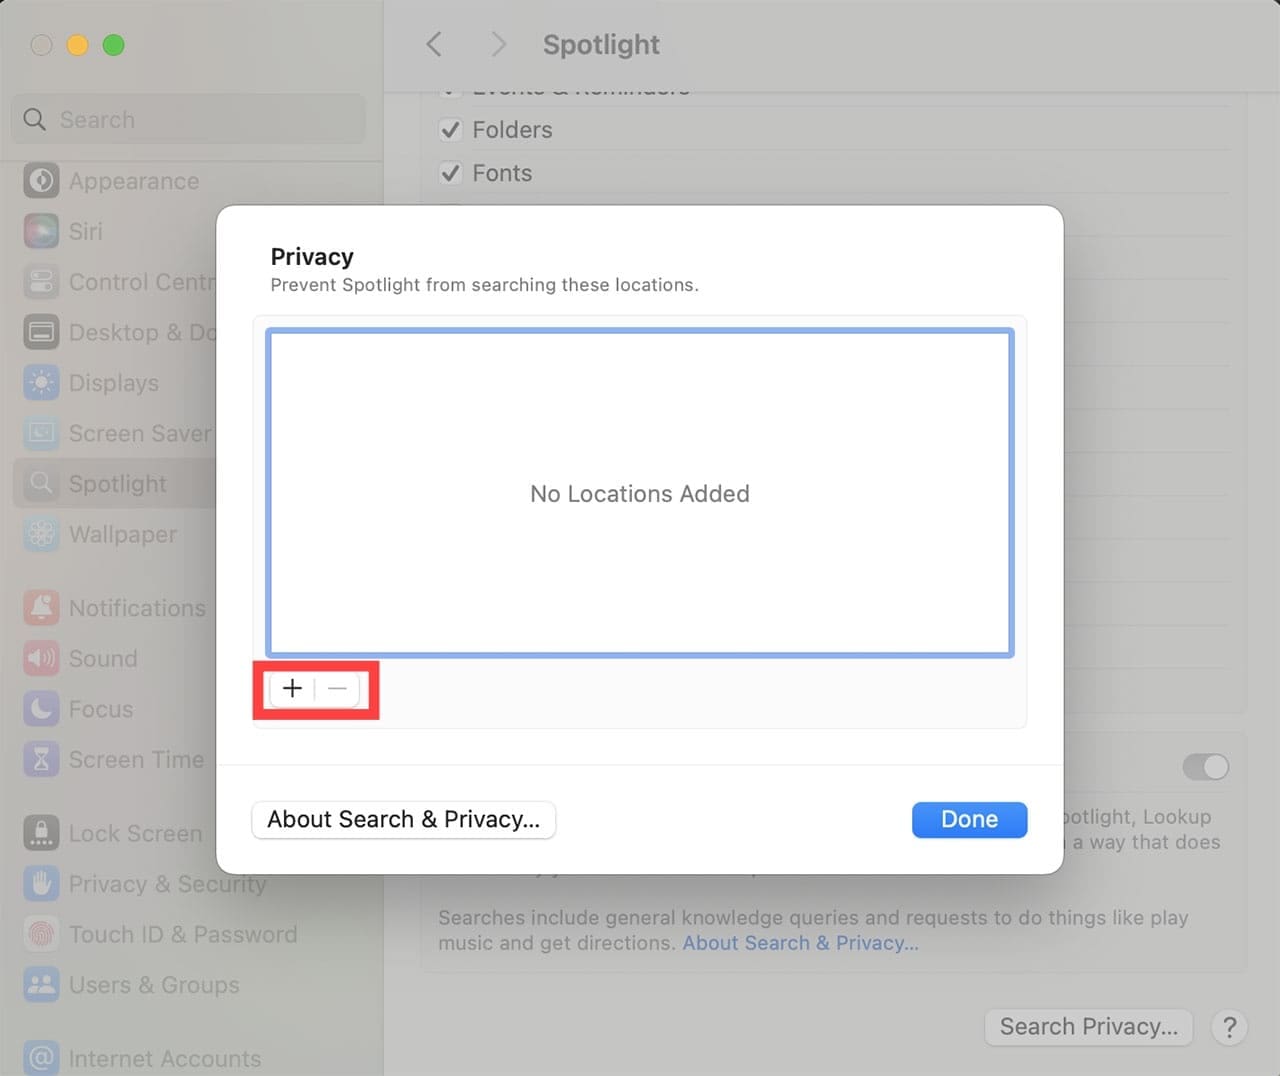The image size is (1280, 1076).
Task: Go back with the left chevron
Action: [x=434, y=44]
